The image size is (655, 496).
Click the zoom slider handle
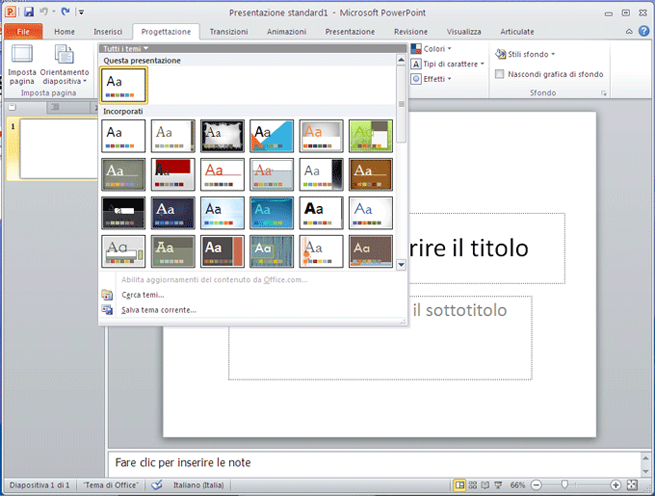tap(564, 485)
